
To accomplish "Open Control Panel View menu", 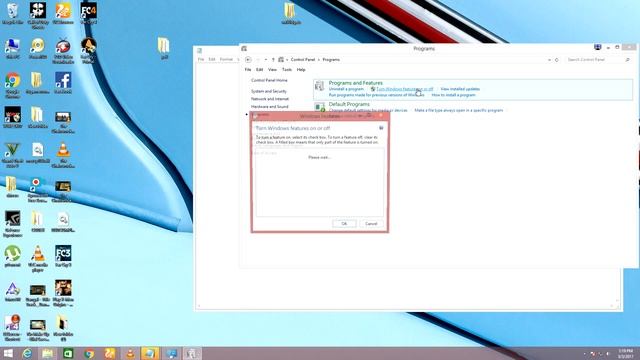I will point(272,70).
